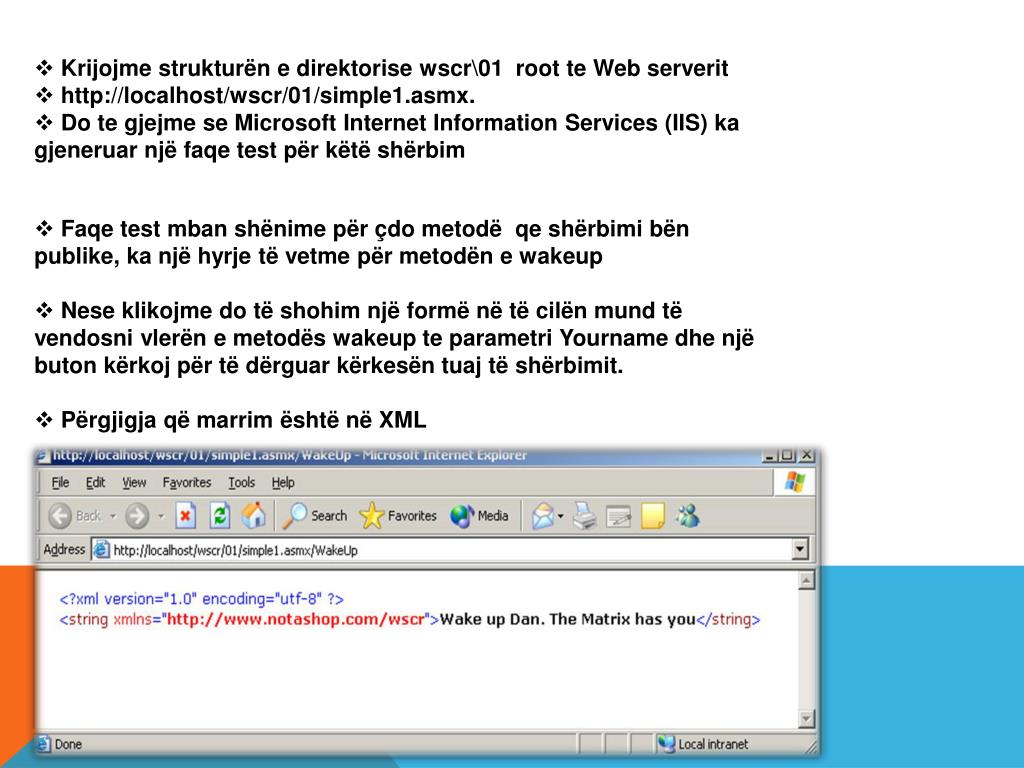Open the Tools menu
The height and width of the screenshot is (768, 1024).
(242, 483)
